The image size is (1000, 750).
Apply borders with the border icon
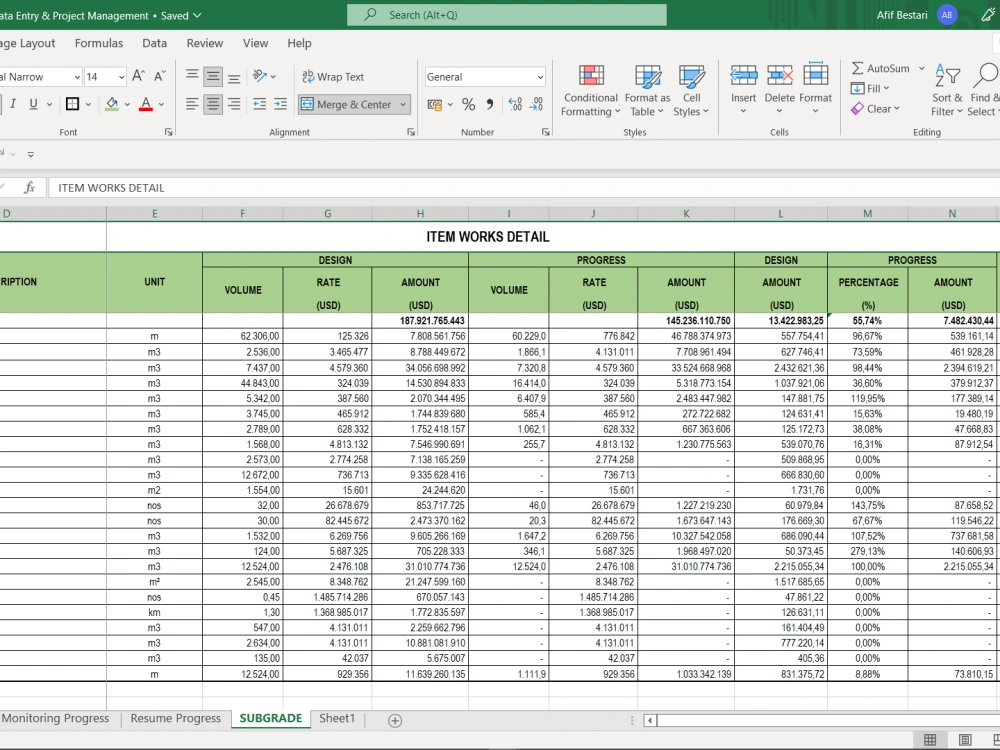(x=73, y=104)
